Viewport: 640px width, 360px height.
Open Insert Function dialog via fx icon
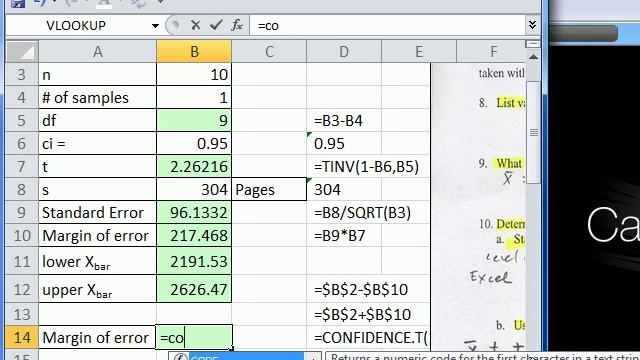(x=237, y=26)
